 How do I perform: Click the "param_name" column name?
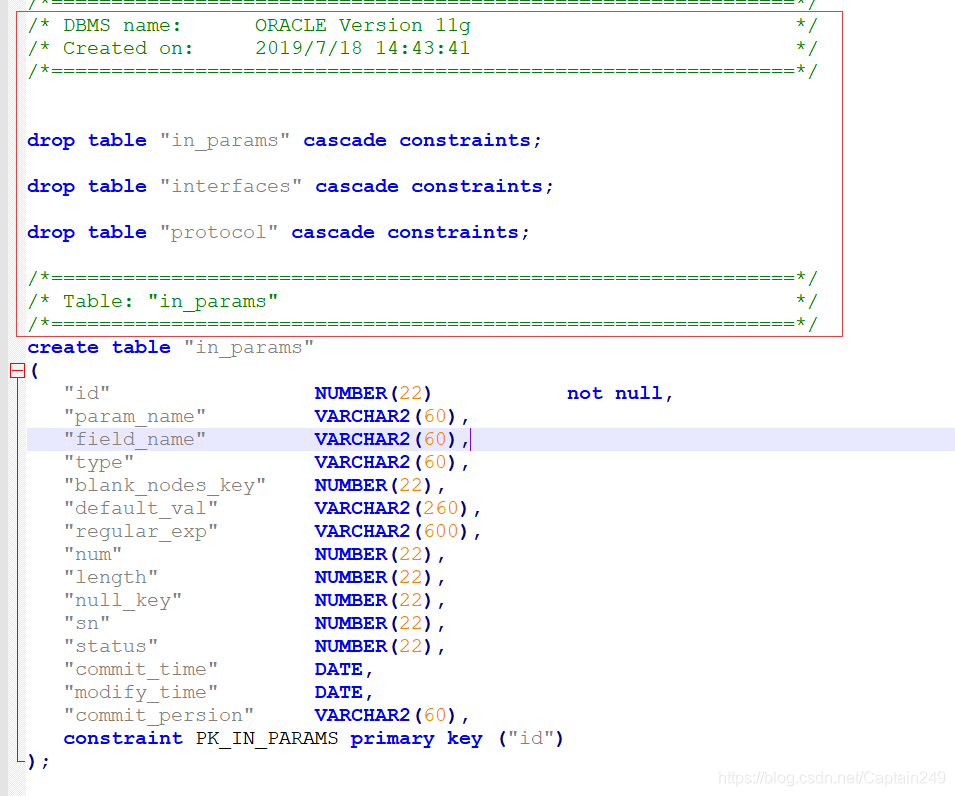point(135,417)
